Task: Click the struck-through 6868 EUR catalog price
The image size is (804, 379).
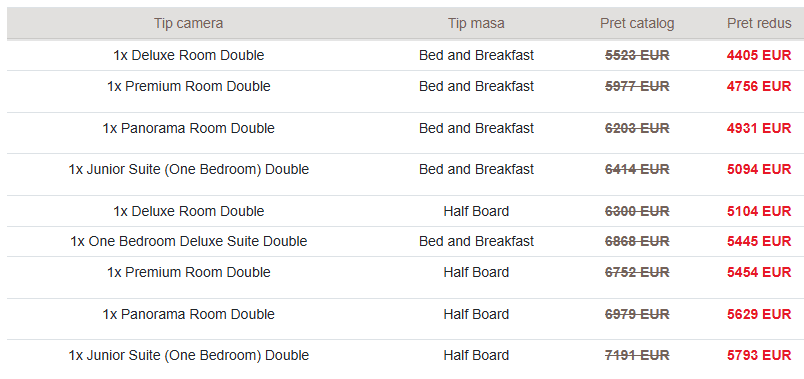Action: [x=637, y=241]
